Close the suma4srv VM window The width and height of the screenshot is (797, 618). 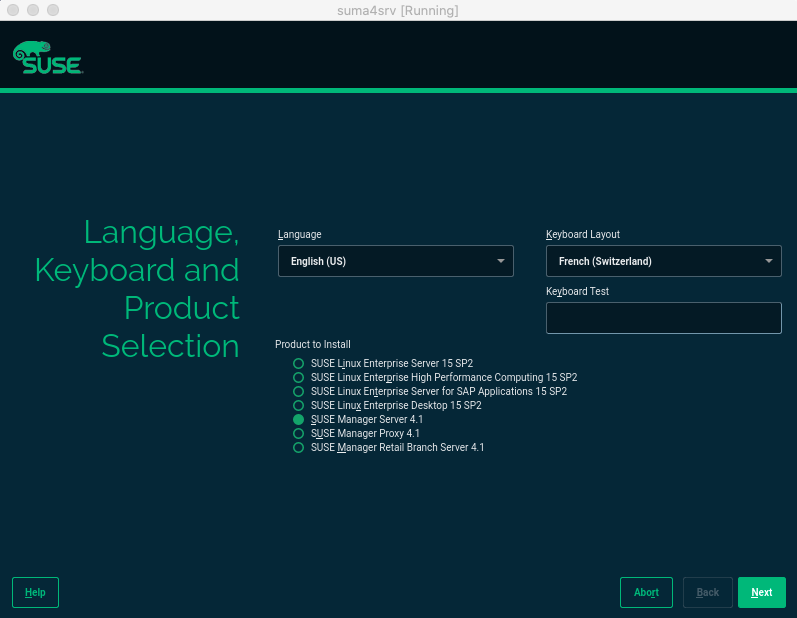click(x=13, y=10)
